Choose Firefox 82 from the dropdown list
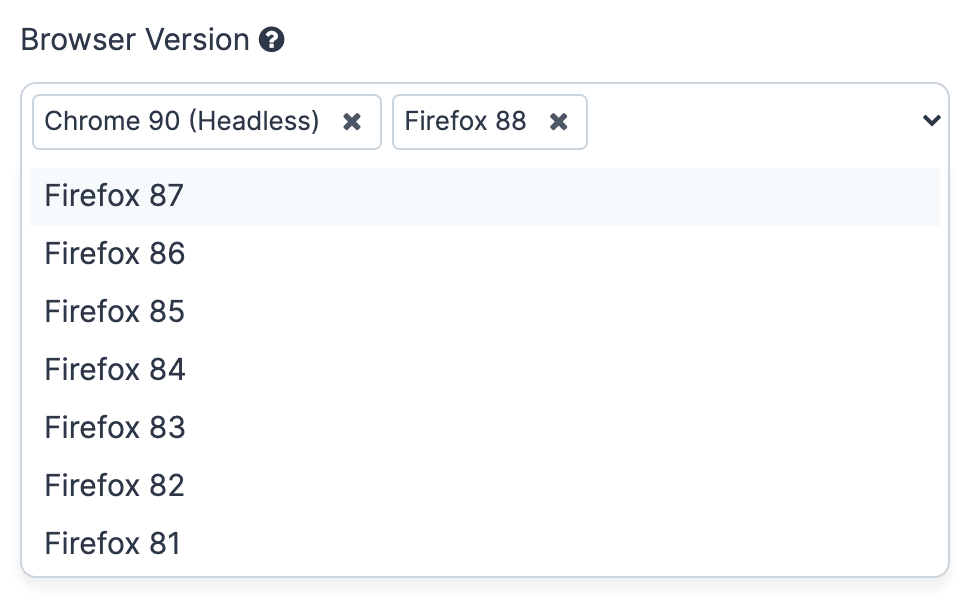The height and width of the screenshot is (608, 972). pos(114,485)
